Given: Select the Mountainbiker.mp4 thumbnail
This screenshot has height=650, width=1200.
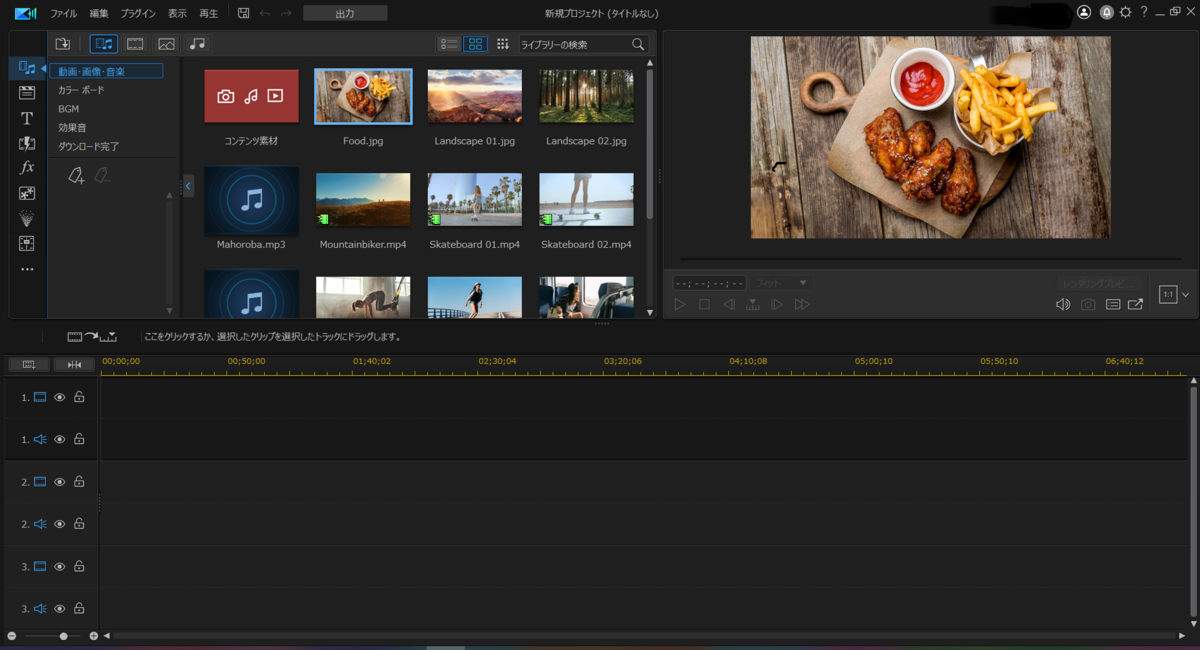Looking at the screenshot, I should click(363, 199).
